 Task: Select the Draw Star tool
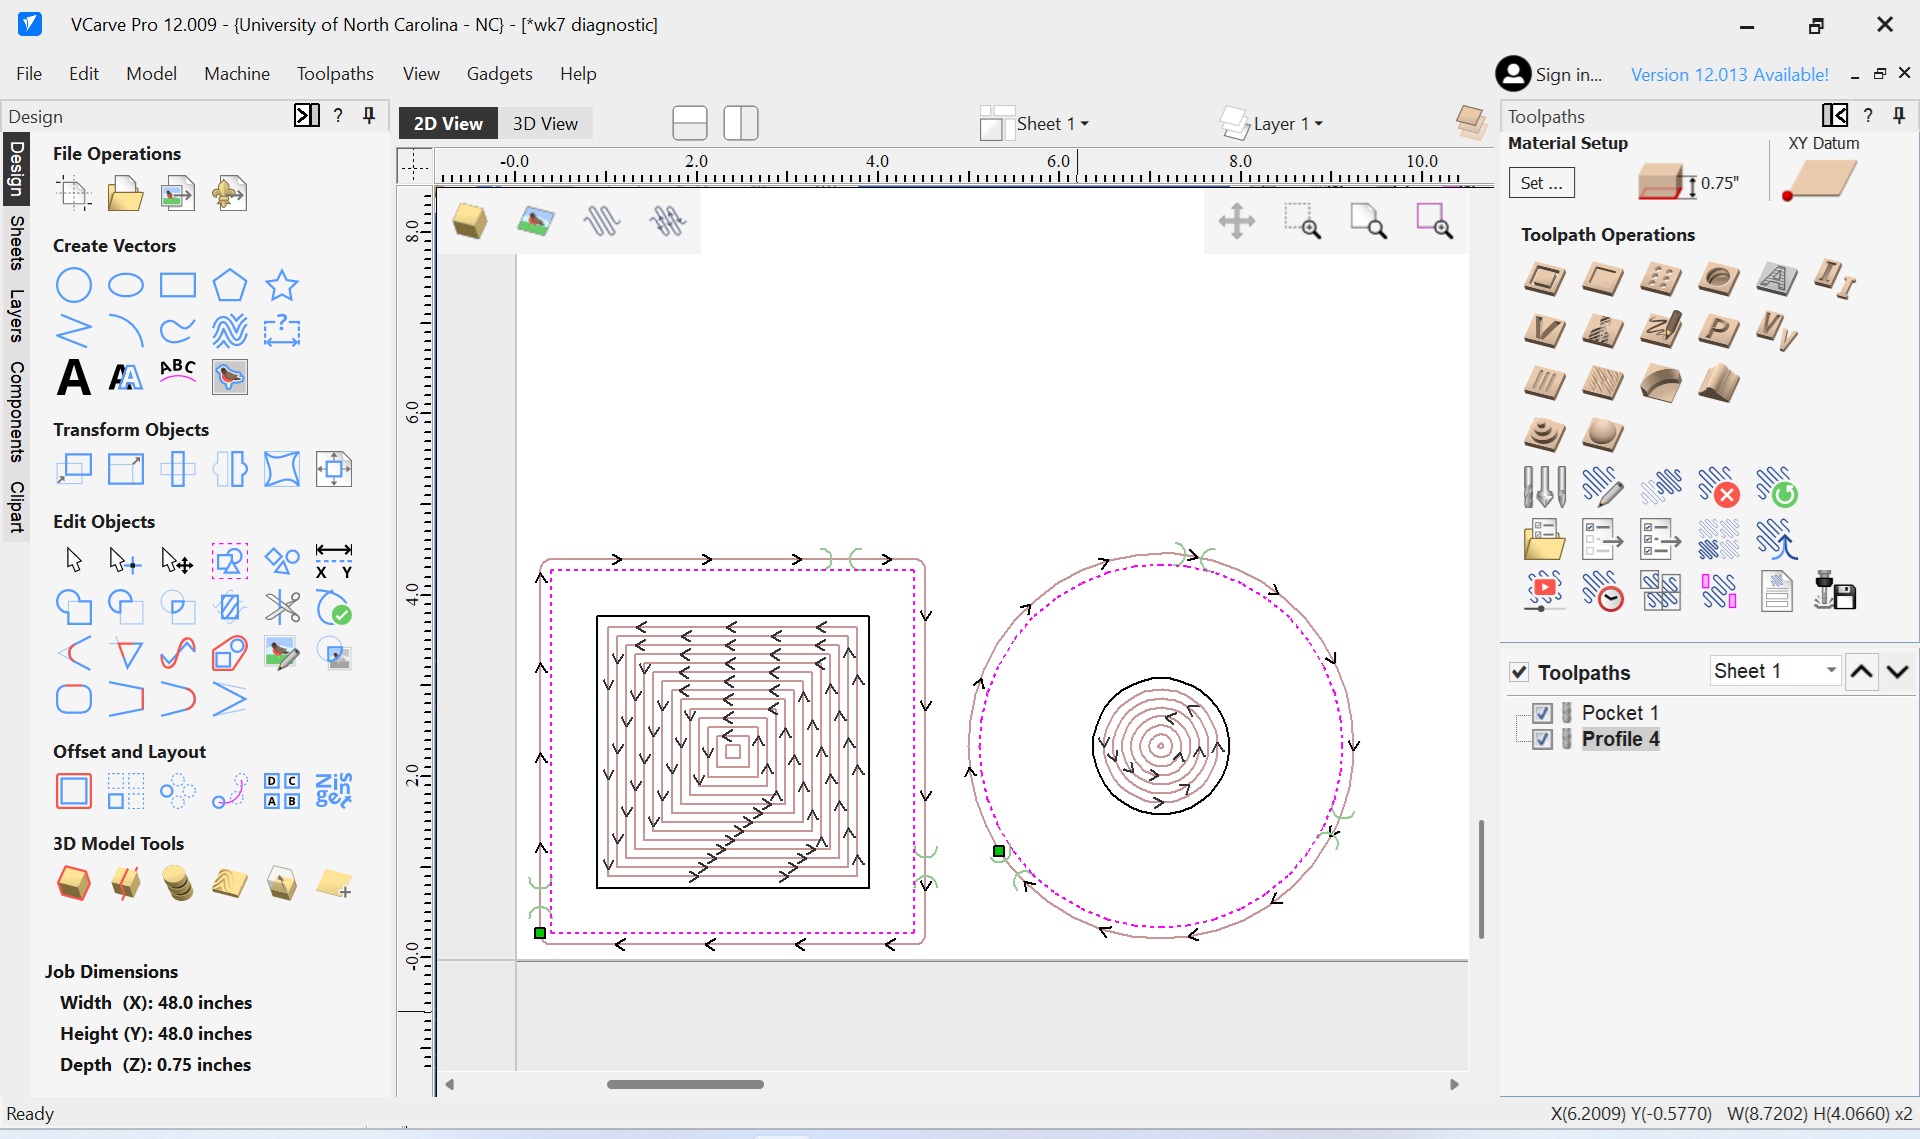pyautogui.click(x=281, y=285)
